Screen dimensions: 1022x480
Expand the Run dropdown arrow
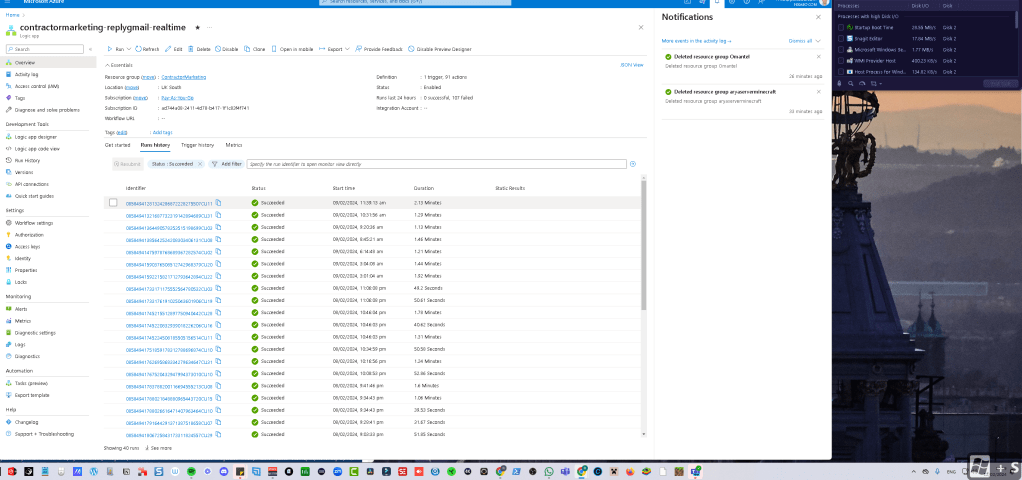tap(128, 49)
